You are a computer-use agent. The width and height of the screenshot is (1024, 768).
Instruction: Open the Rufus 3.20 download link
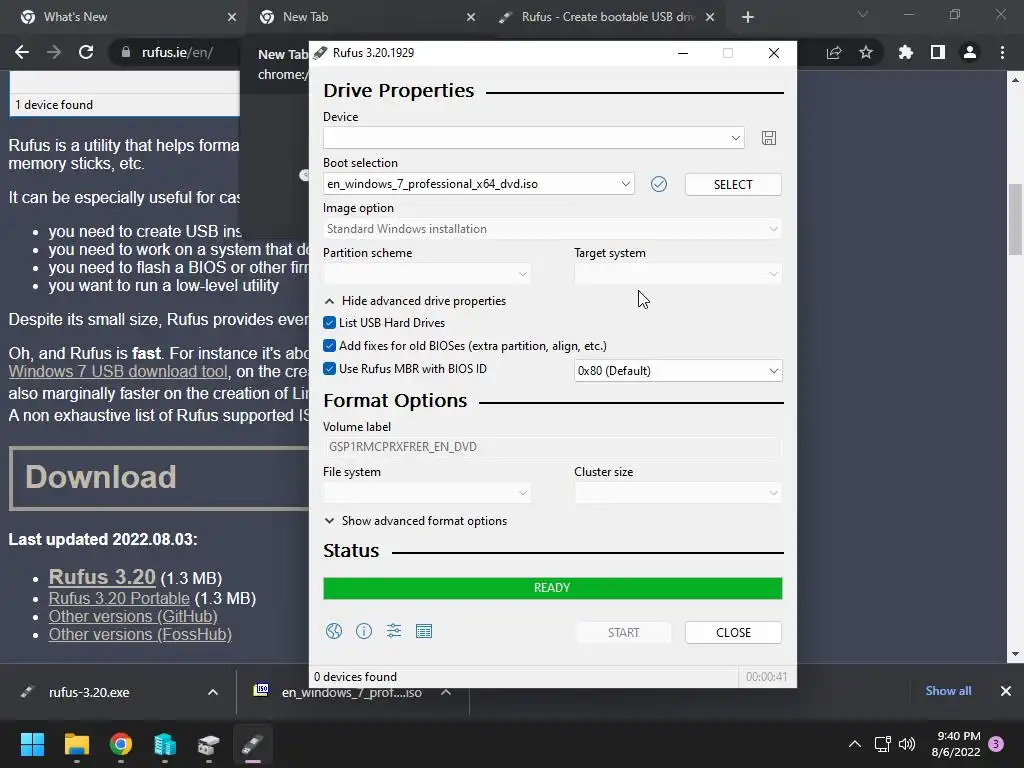[x=102, y=577]
